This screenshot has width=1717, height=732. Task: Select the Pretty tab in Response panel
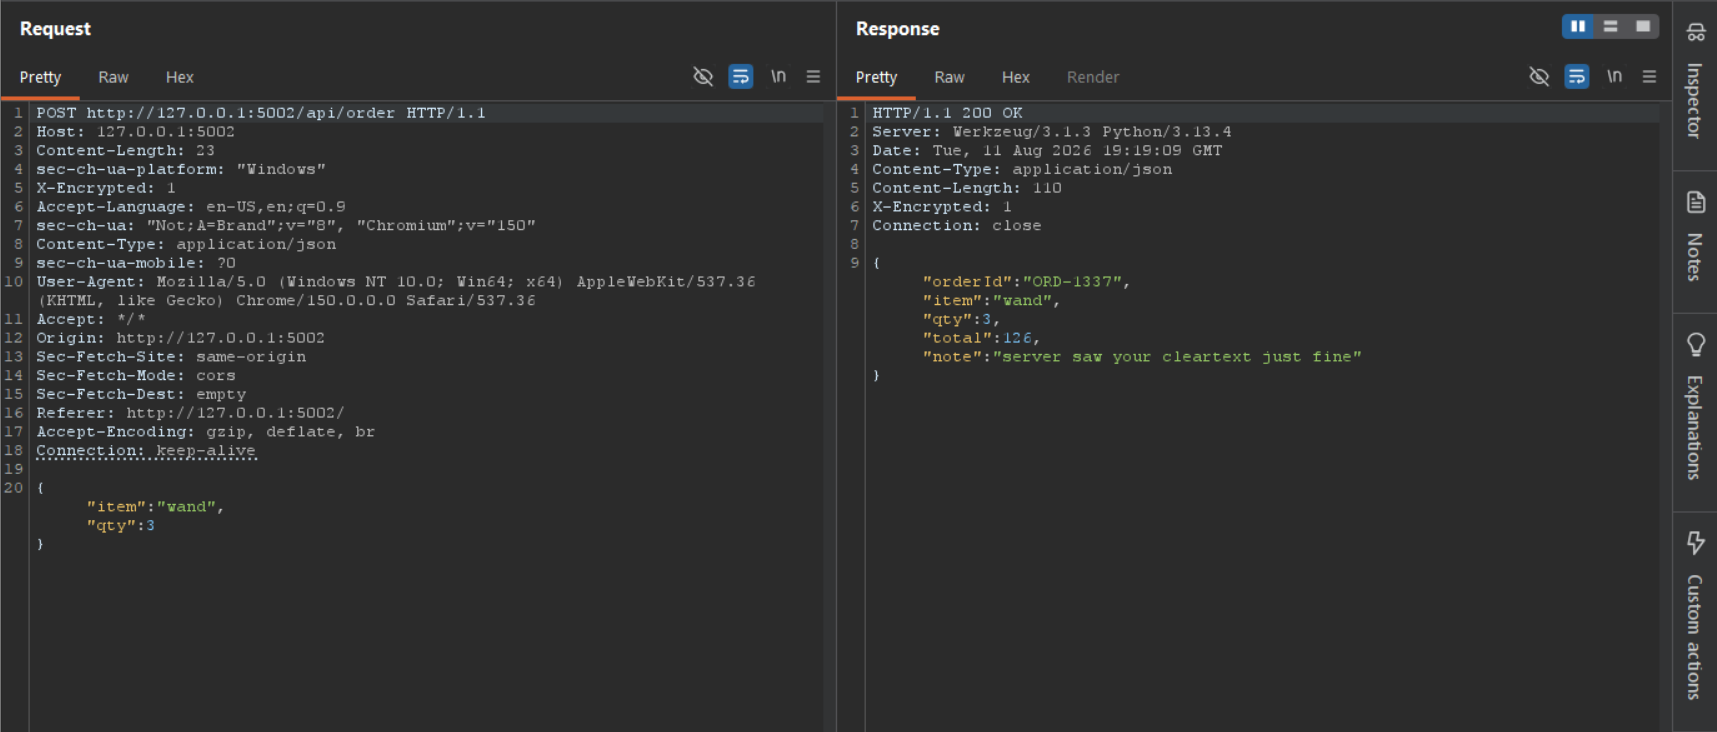876,77
